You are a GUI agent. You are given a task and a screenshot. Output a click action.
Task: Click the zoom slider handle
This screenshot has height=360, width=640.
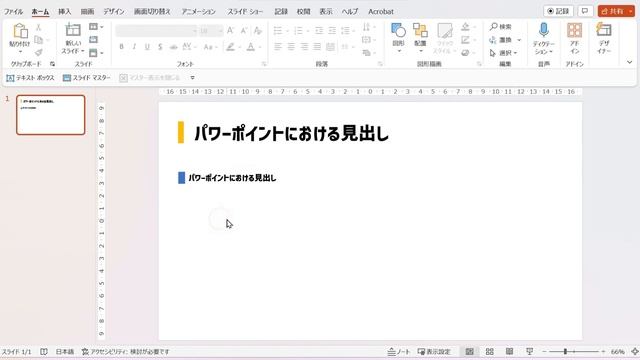pos(565,351)
